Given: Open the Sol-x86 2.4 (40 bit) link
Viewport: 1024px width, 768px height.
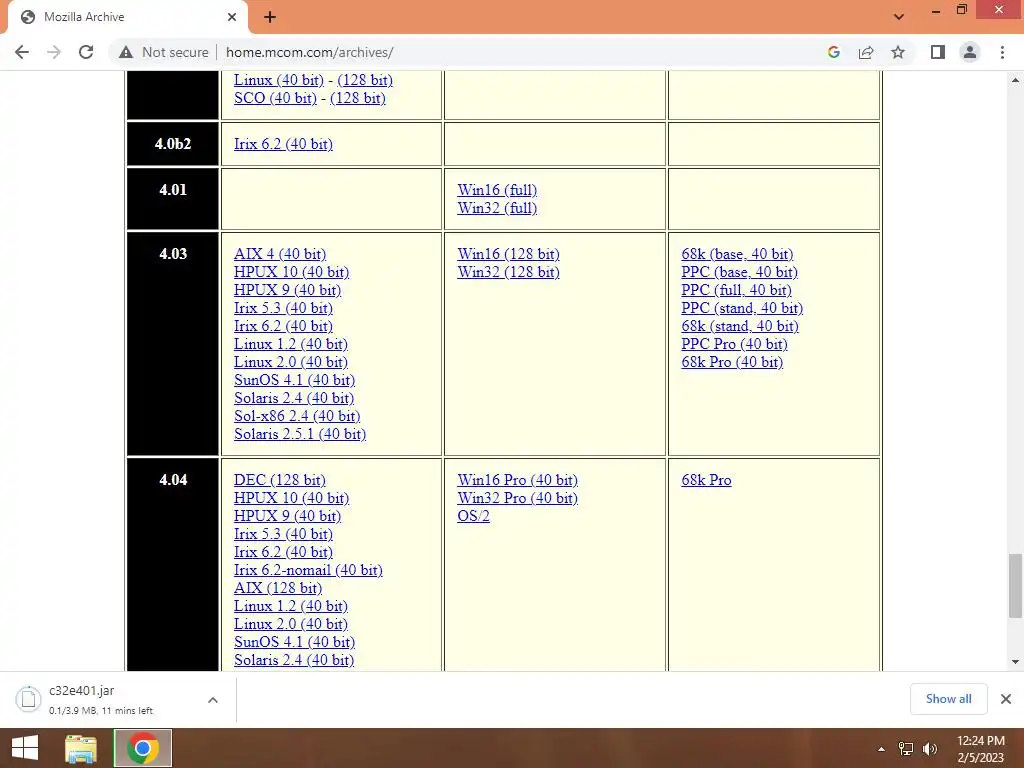Looking at the screenshot, I should 297,415.
